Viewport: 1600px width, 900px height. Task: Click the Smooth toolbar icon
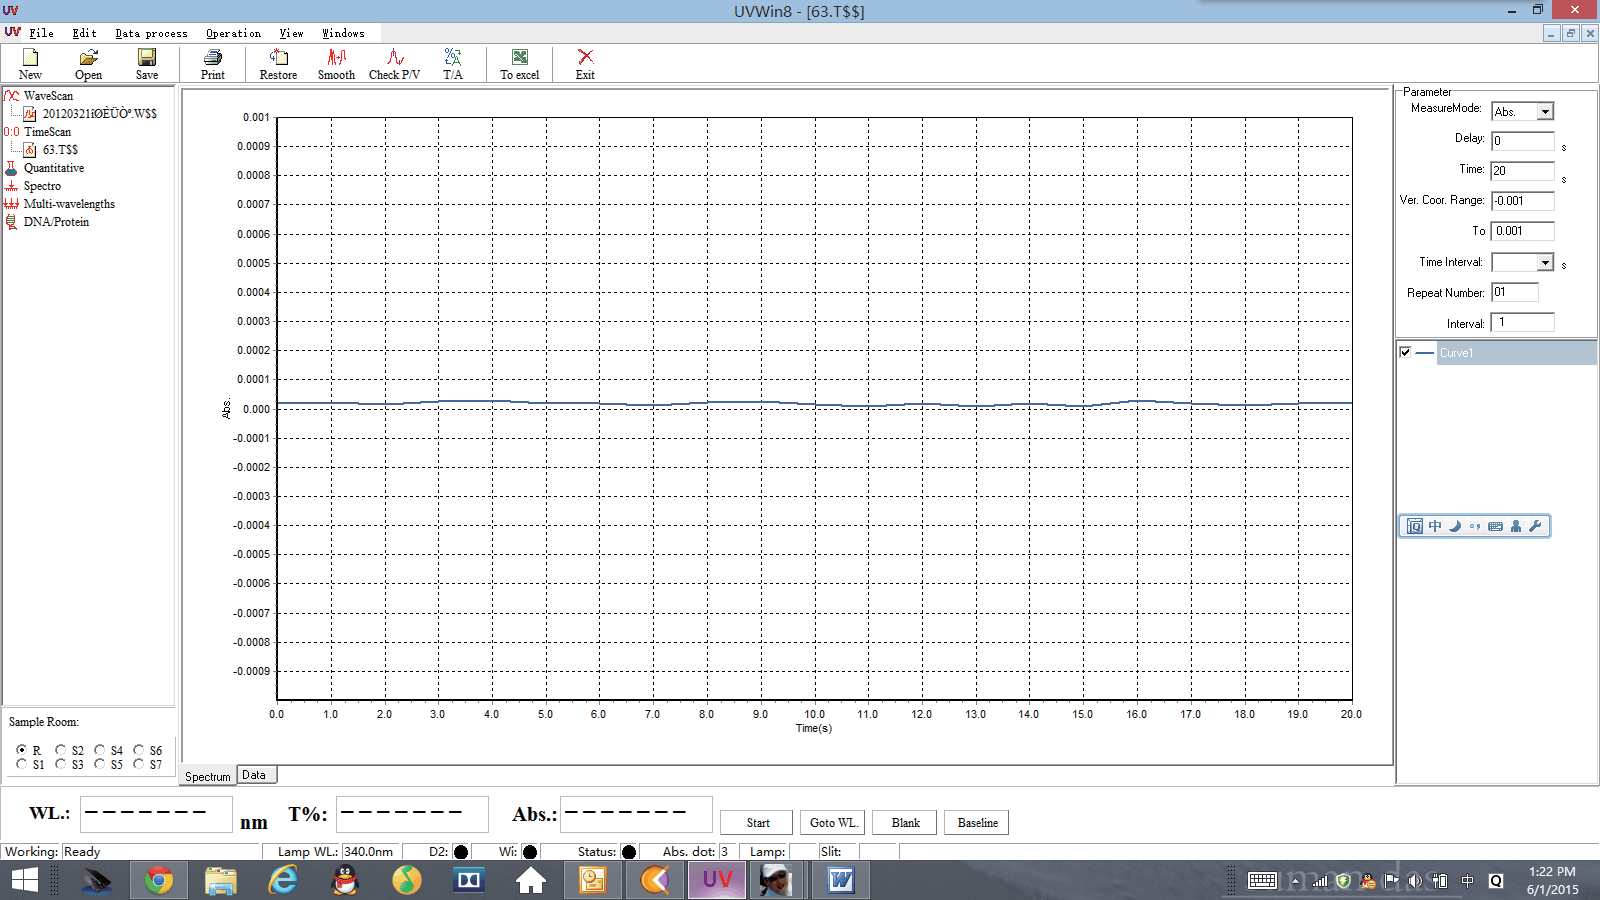pyautogui.click(x=336, y=64)
